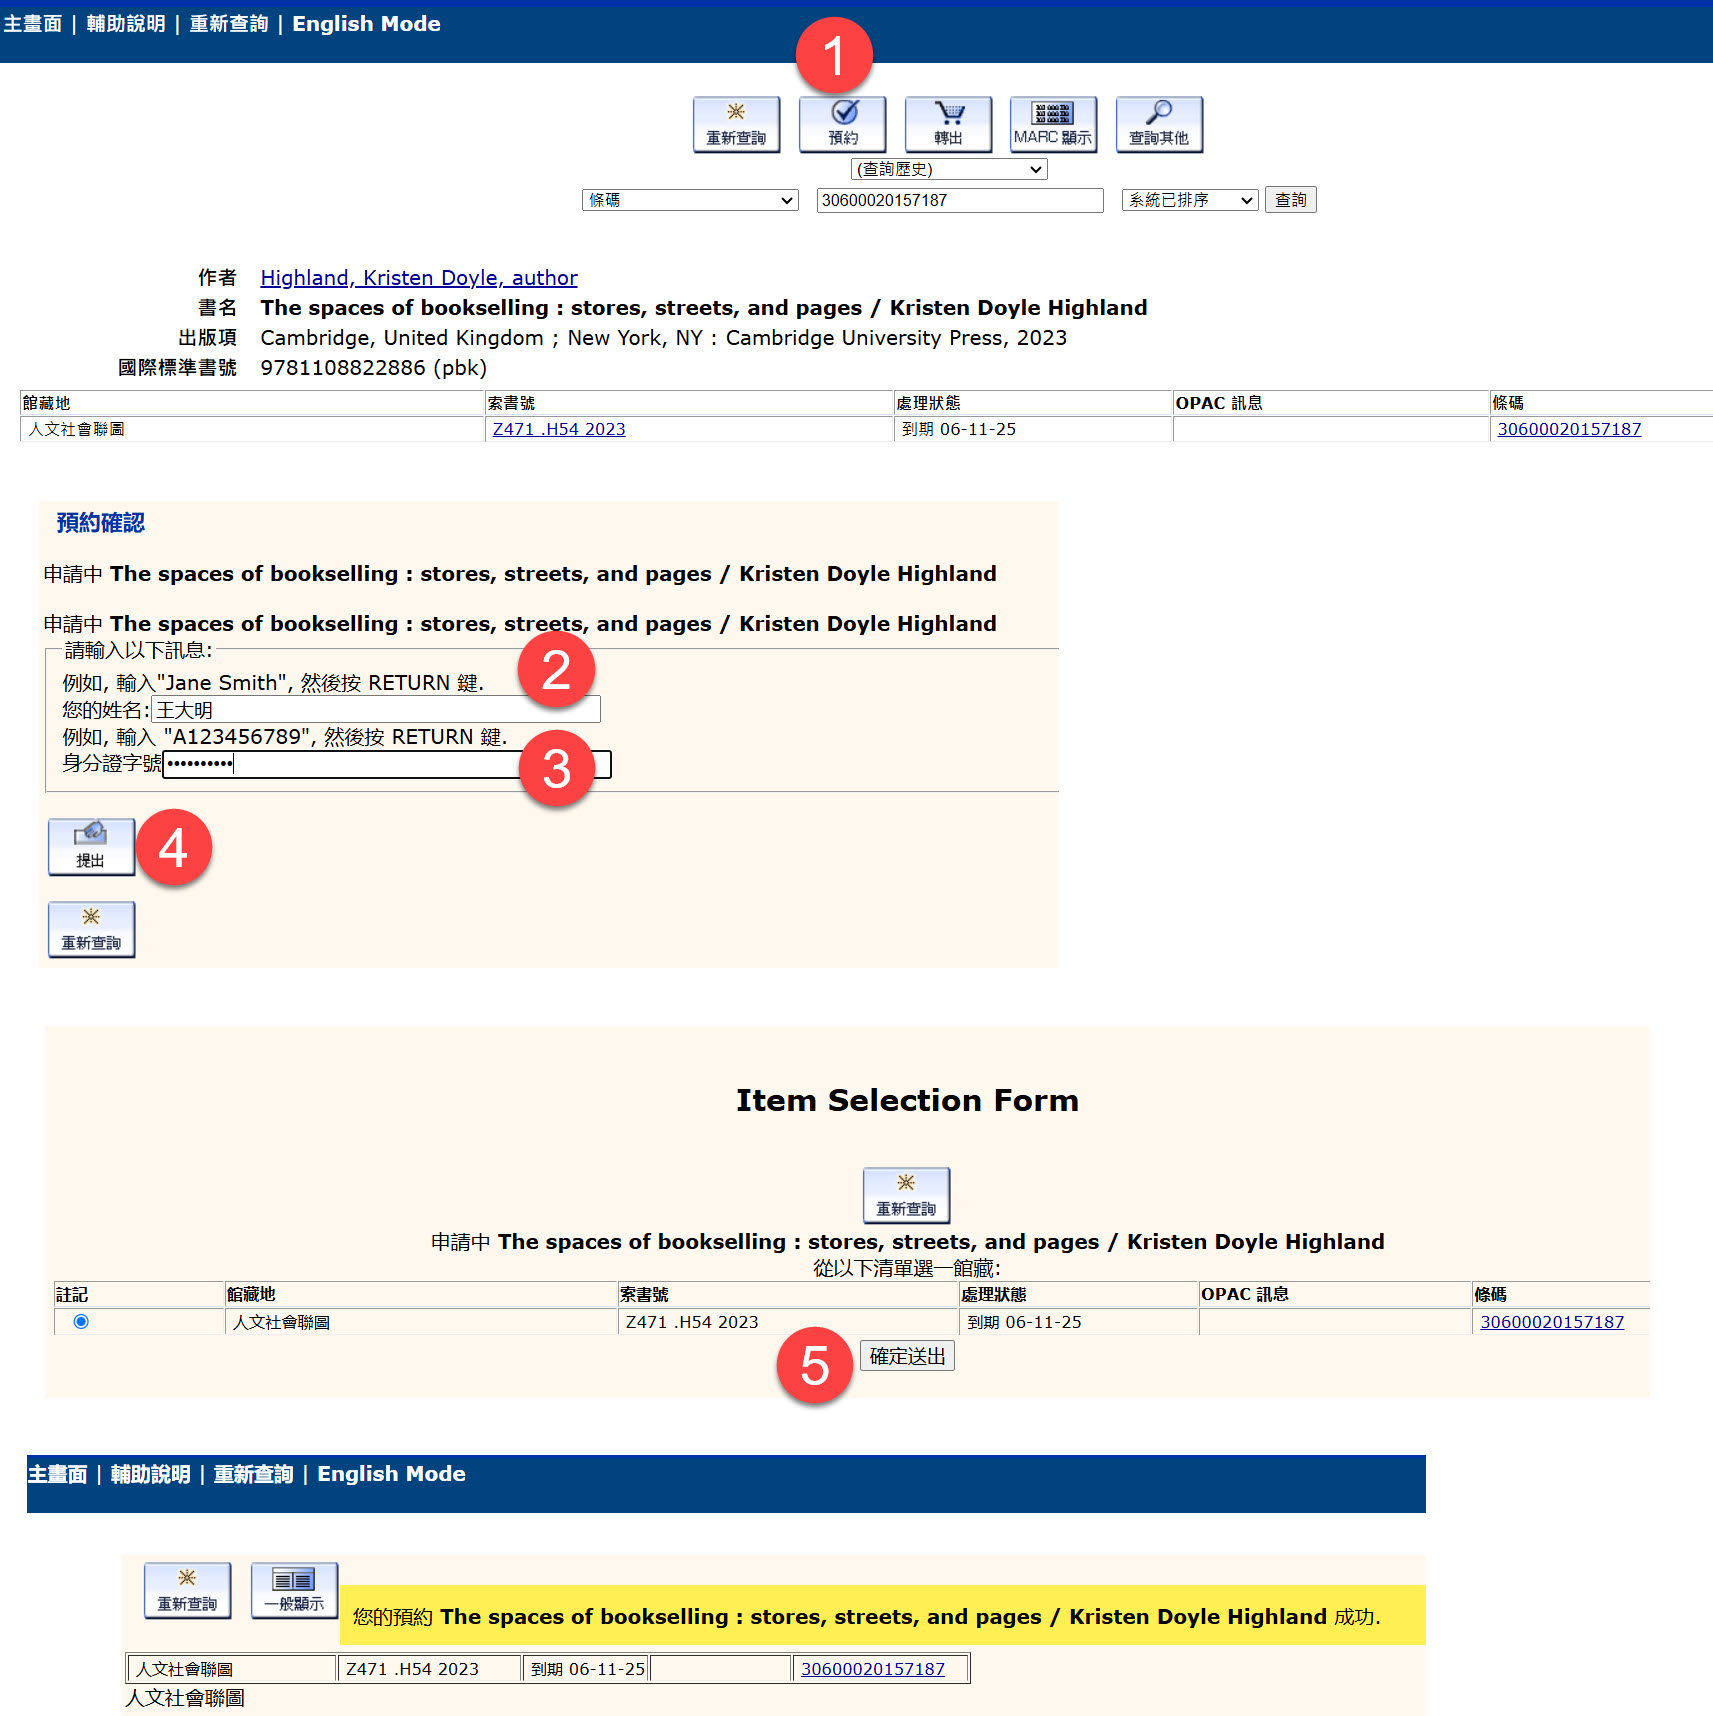This screenshot has height=1716, width=1713.
Task: Click the Item Selection Form heading
Action: [x=907, y=1100]
